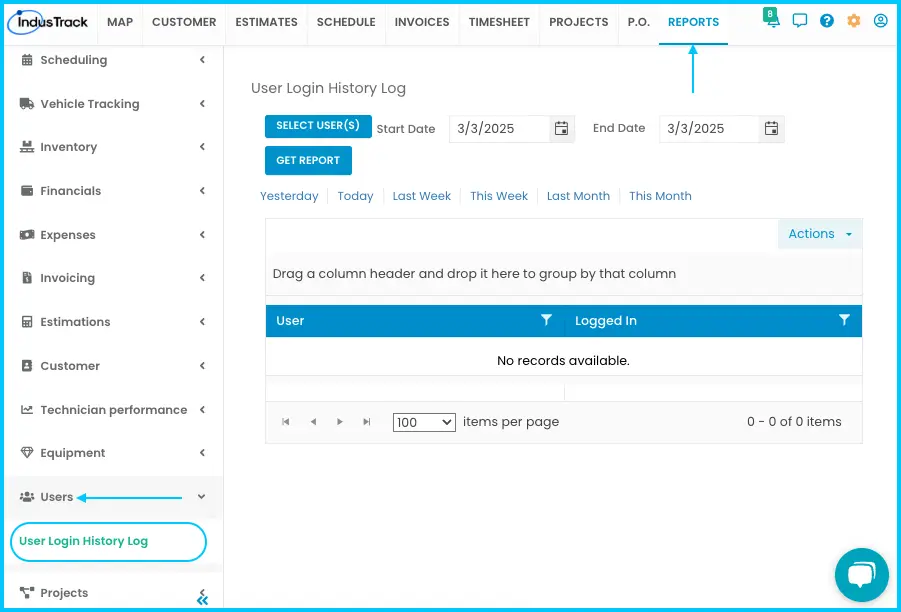This screenshot has height=612, width=901.
Task: Expand the Customer section chevron in sidebar
Action: click(x=202, y=365)
